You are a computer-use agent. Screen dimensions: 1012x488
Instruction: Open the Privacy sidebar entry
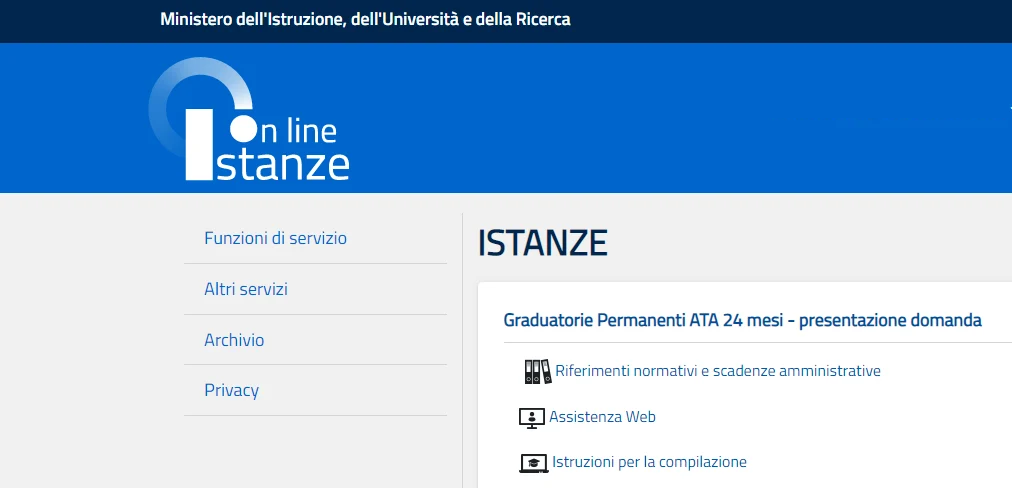(x=232, y=391)
